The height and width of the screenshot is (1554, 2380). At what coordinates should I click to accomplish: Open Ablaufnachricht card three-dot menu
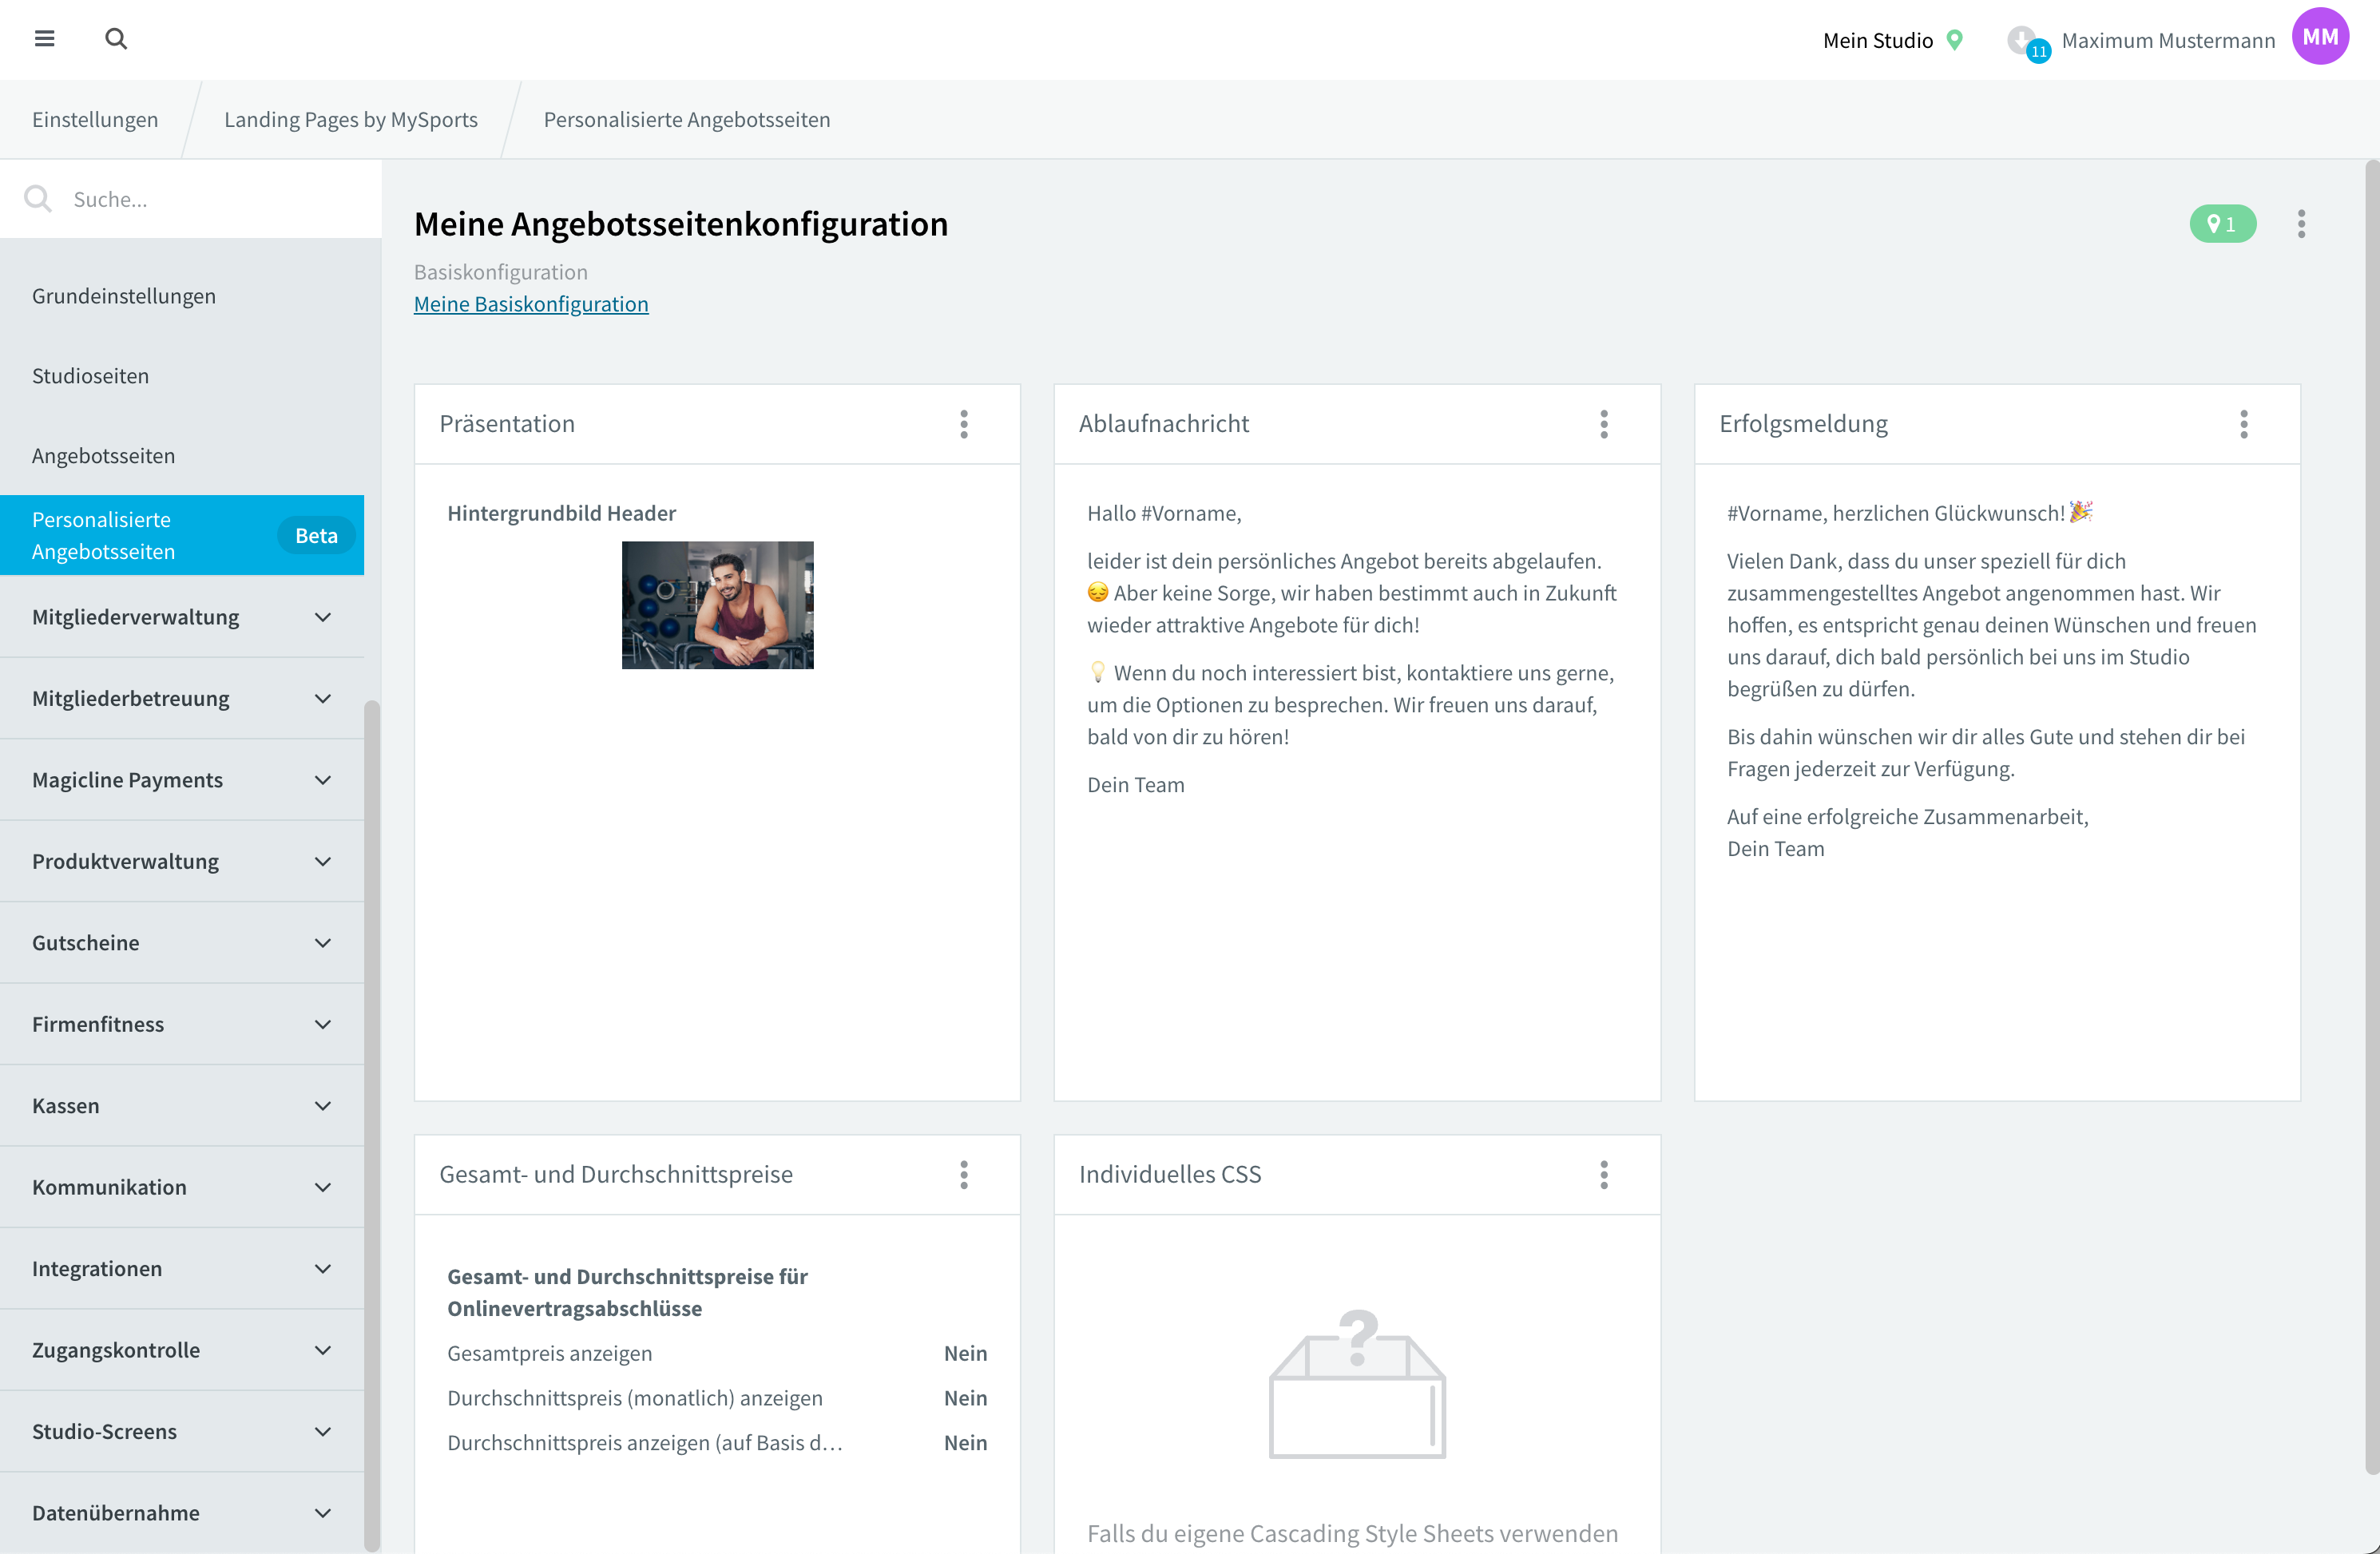tap(1604, 424)
